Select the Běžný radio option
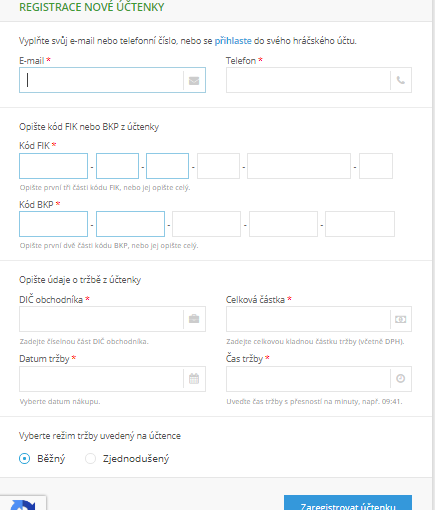 [x=24, y=459]
